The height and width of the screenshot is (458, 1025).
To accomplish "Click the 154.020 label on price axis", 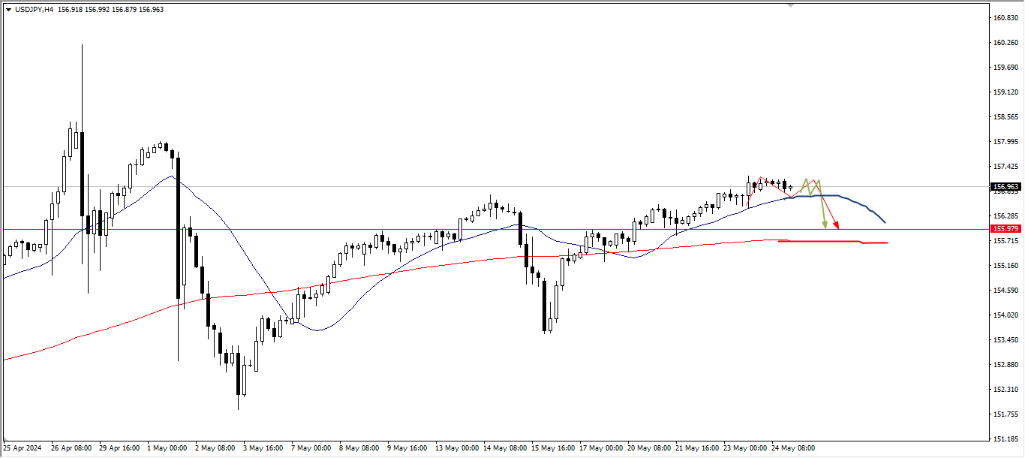I will point(1005,315).
